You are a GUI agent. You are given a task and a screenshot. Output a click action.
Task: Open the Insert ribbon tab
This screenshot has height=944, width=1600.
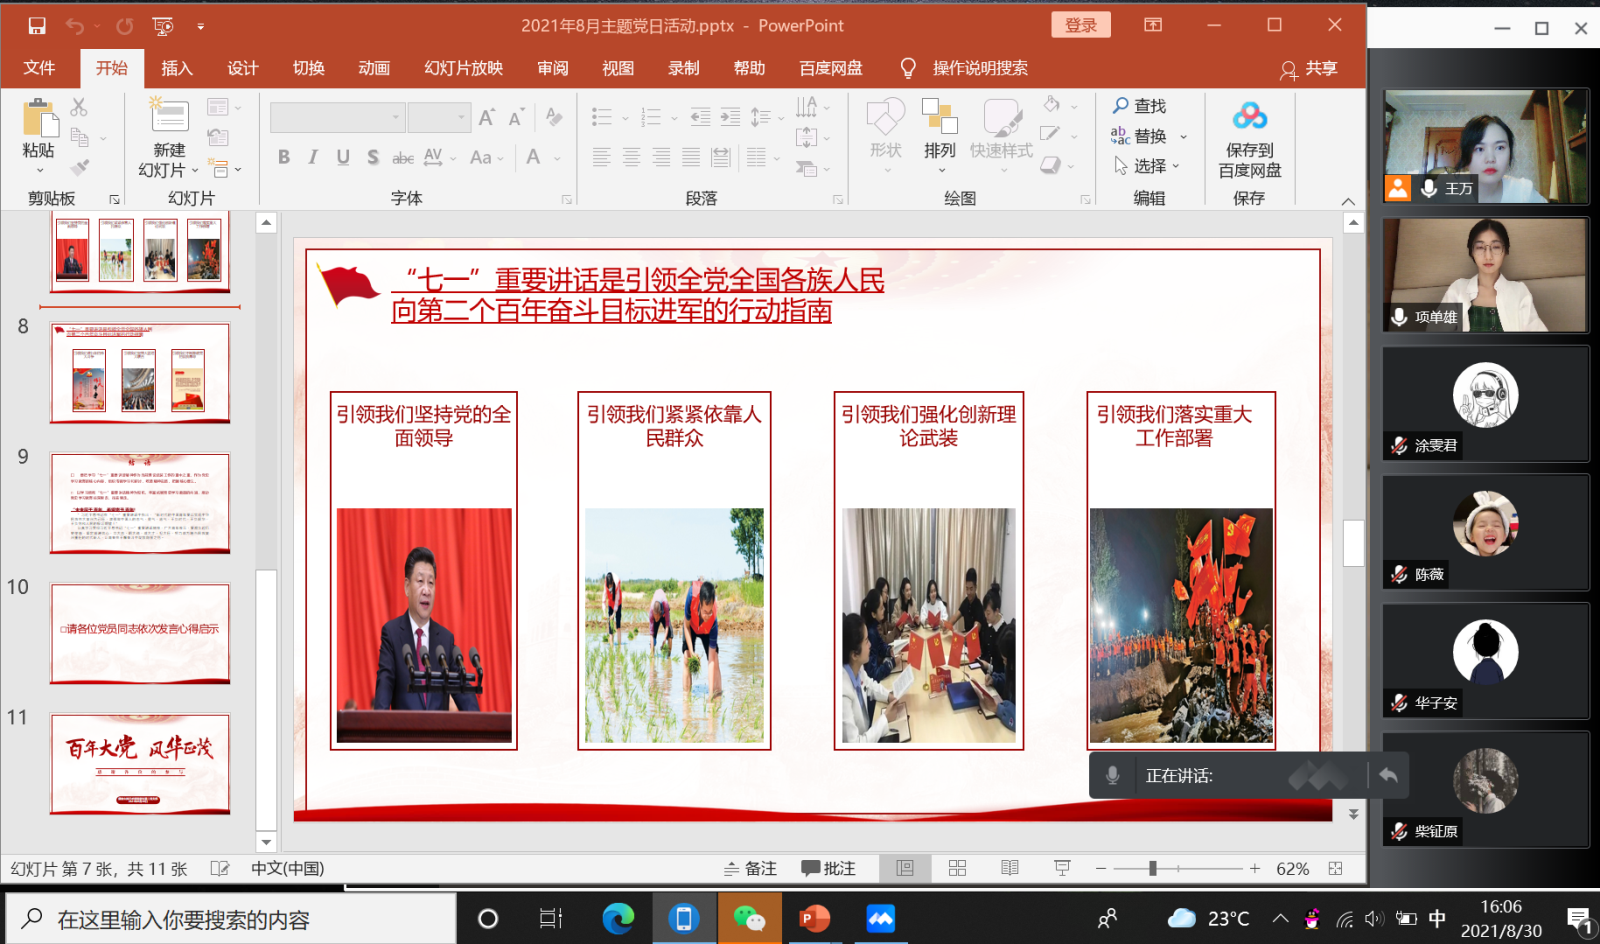click(x=176, y=68)
